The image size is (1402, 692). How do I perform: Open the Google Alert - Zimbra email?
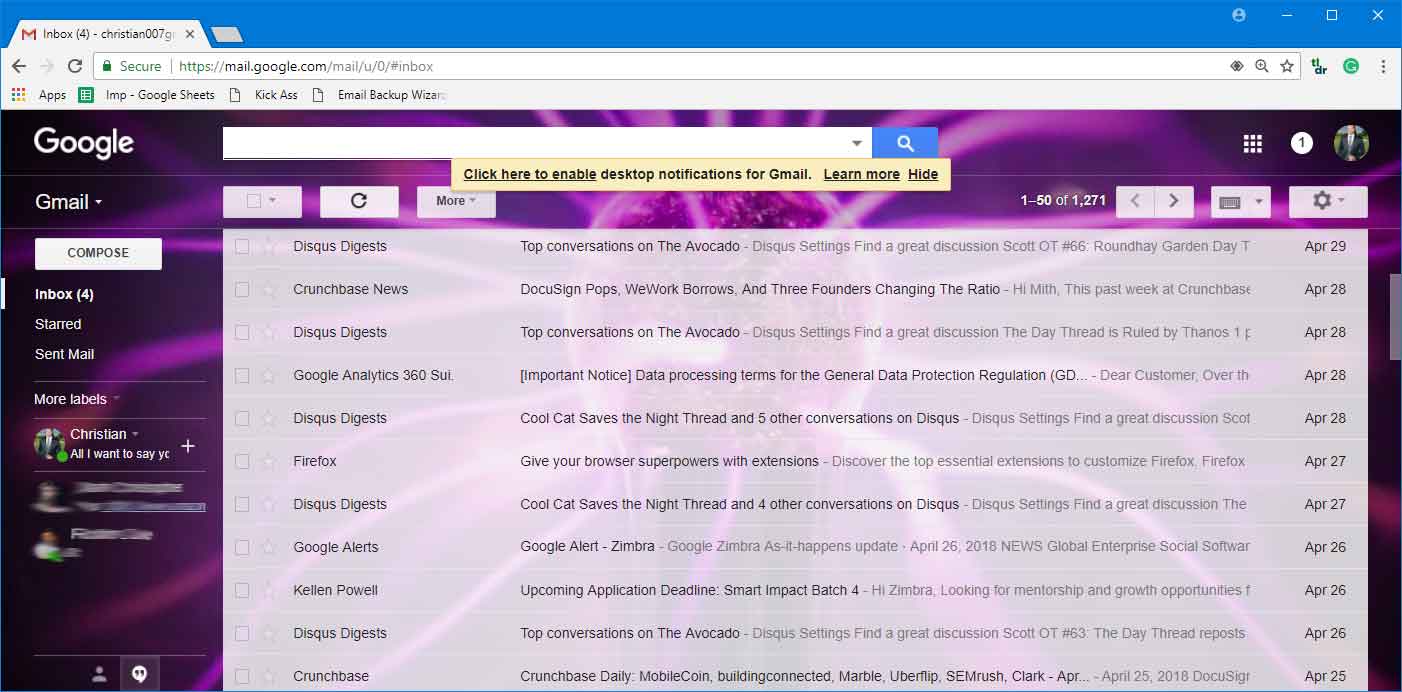[795, 548]
